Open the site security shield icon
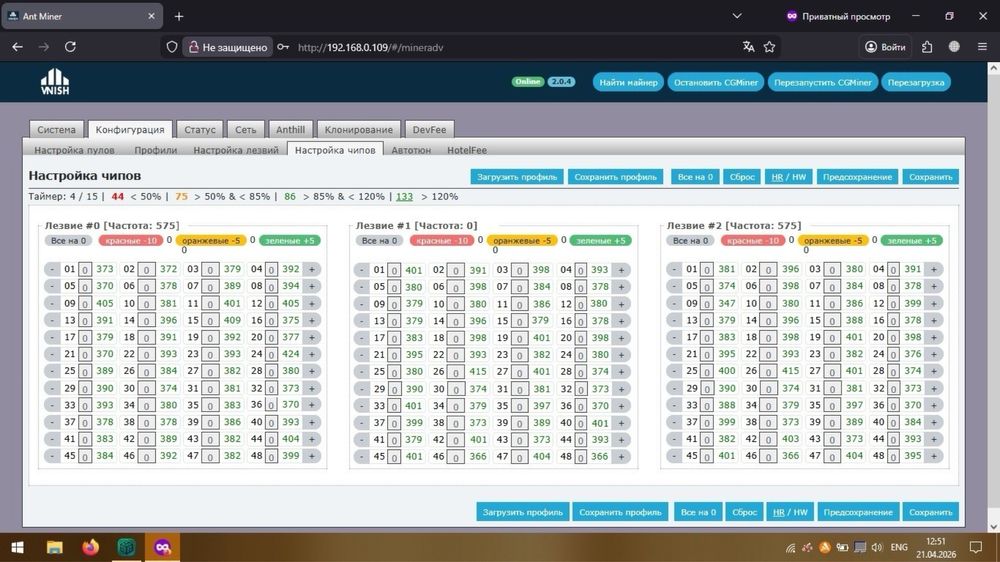 click(x=172, y=47)
